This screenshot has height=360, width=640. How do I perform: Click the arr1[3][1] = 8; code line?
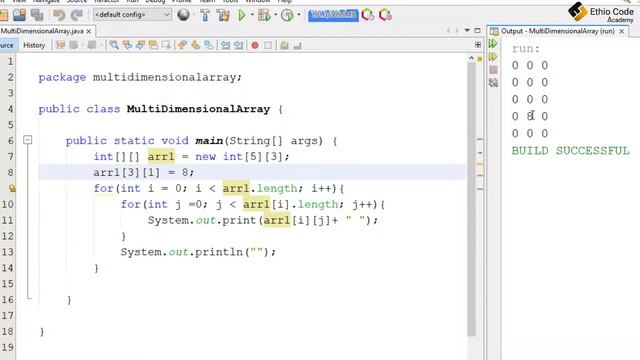(144, 172)
